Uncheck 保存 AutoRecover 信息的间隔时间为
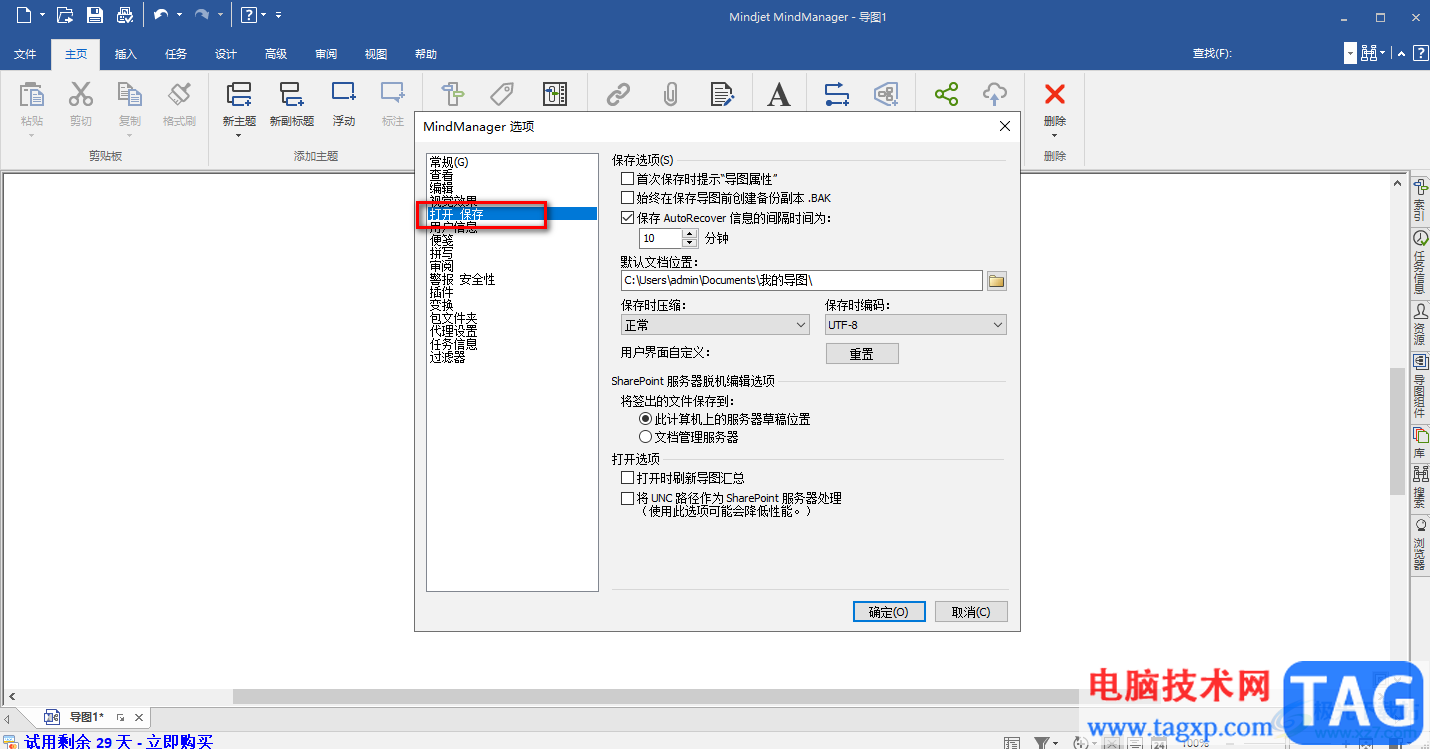The height and width of the screenshot is (749, 1430). point(628,217)
